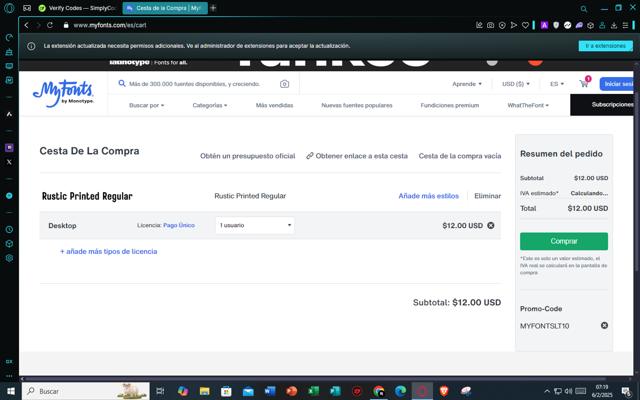Image resolution: width=640 pixels, height=400 pixels.
Task: Open the downloads icon in toolbar
Action: tap(614, 25)
